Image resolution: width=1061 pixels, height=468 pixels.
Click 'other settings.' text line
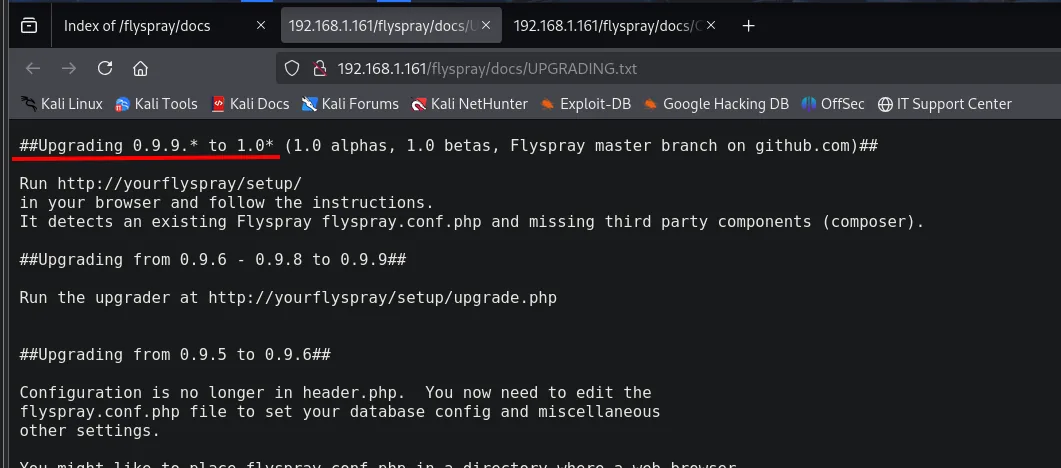coord(89,430)
